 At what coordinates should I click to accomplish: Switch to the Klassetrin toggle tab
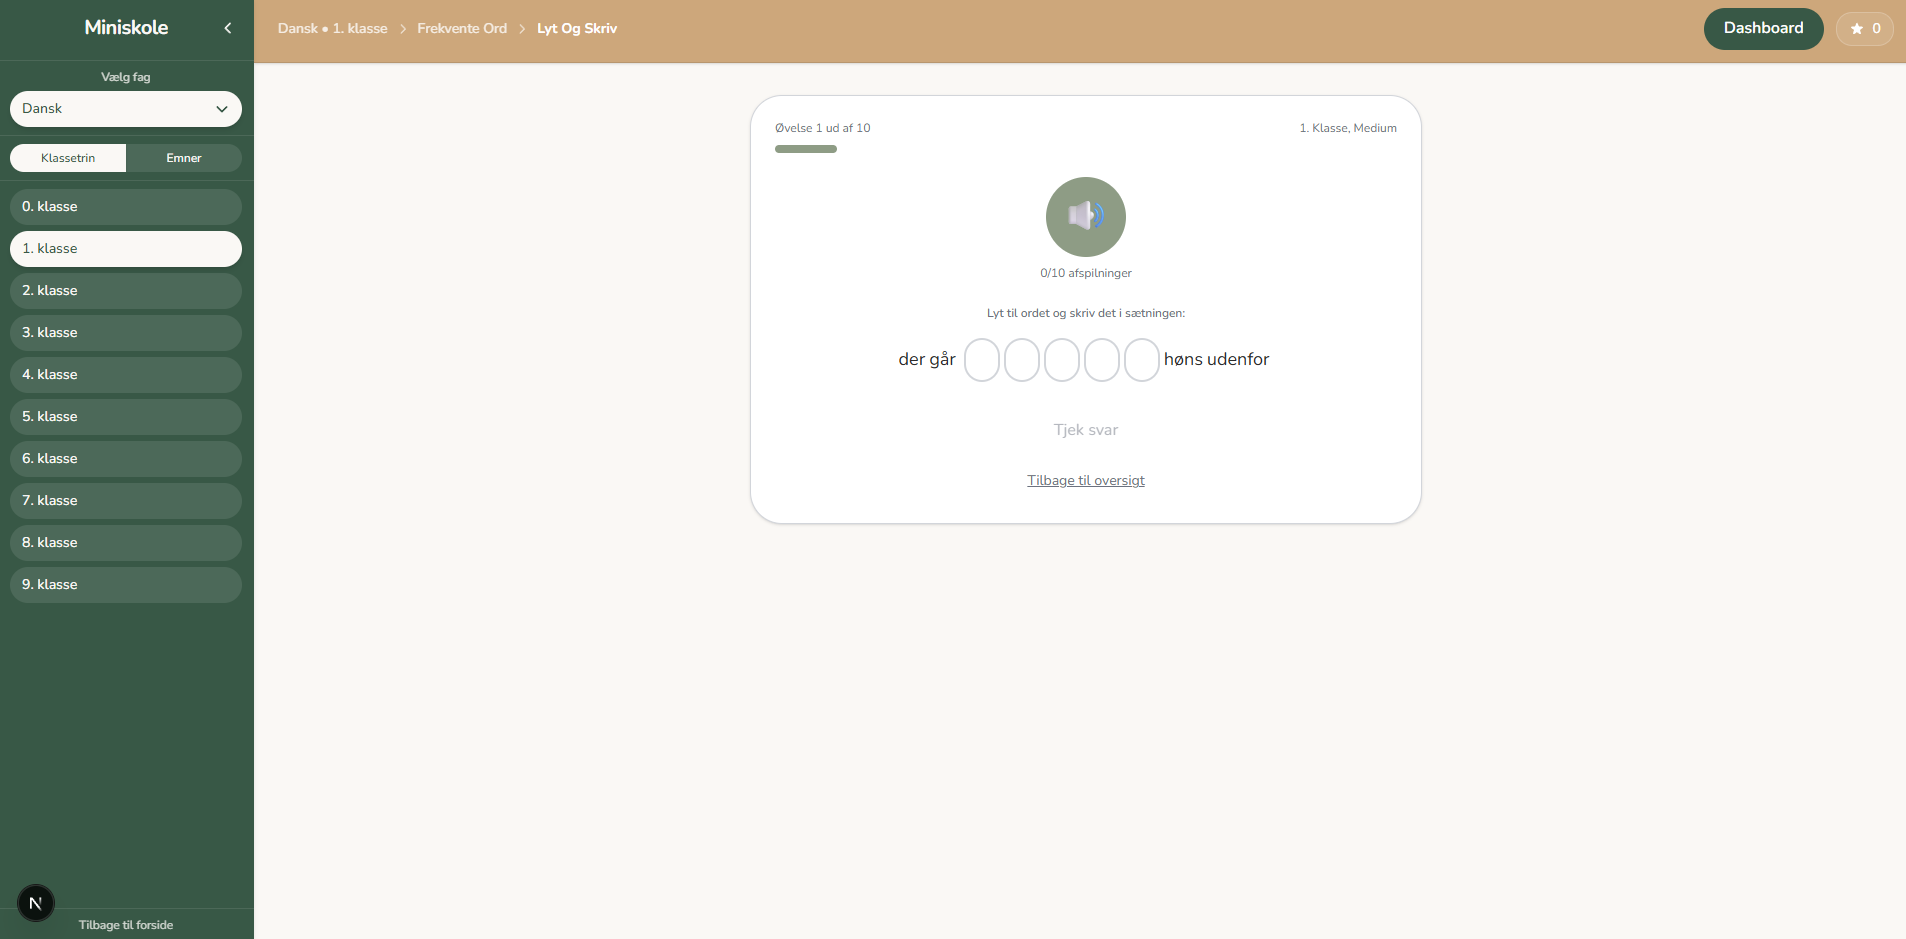click(68, 158)
